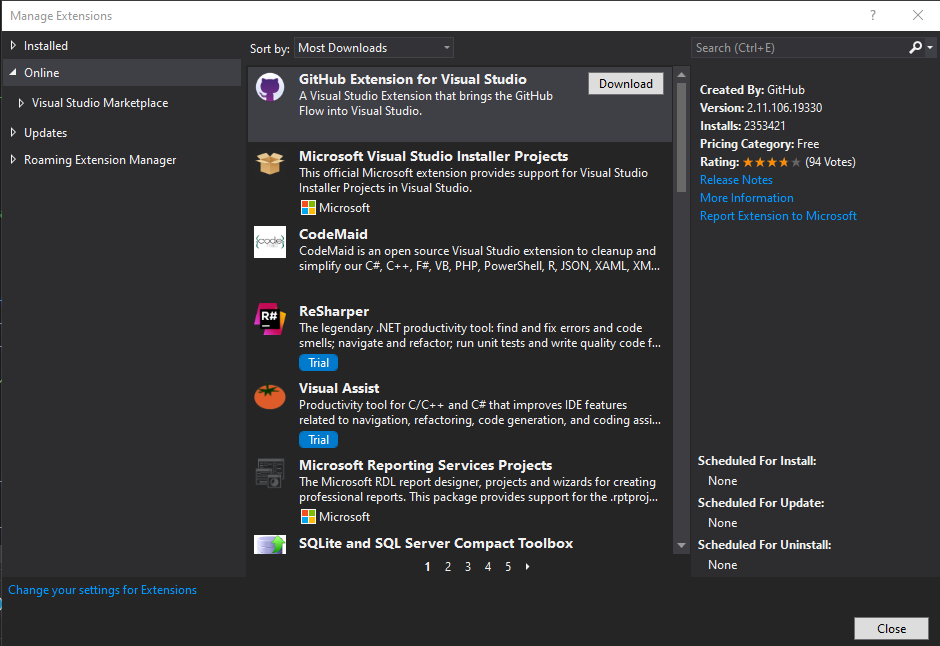
Task: Click the CodeMaid logo icon
Action: (270, 242)
